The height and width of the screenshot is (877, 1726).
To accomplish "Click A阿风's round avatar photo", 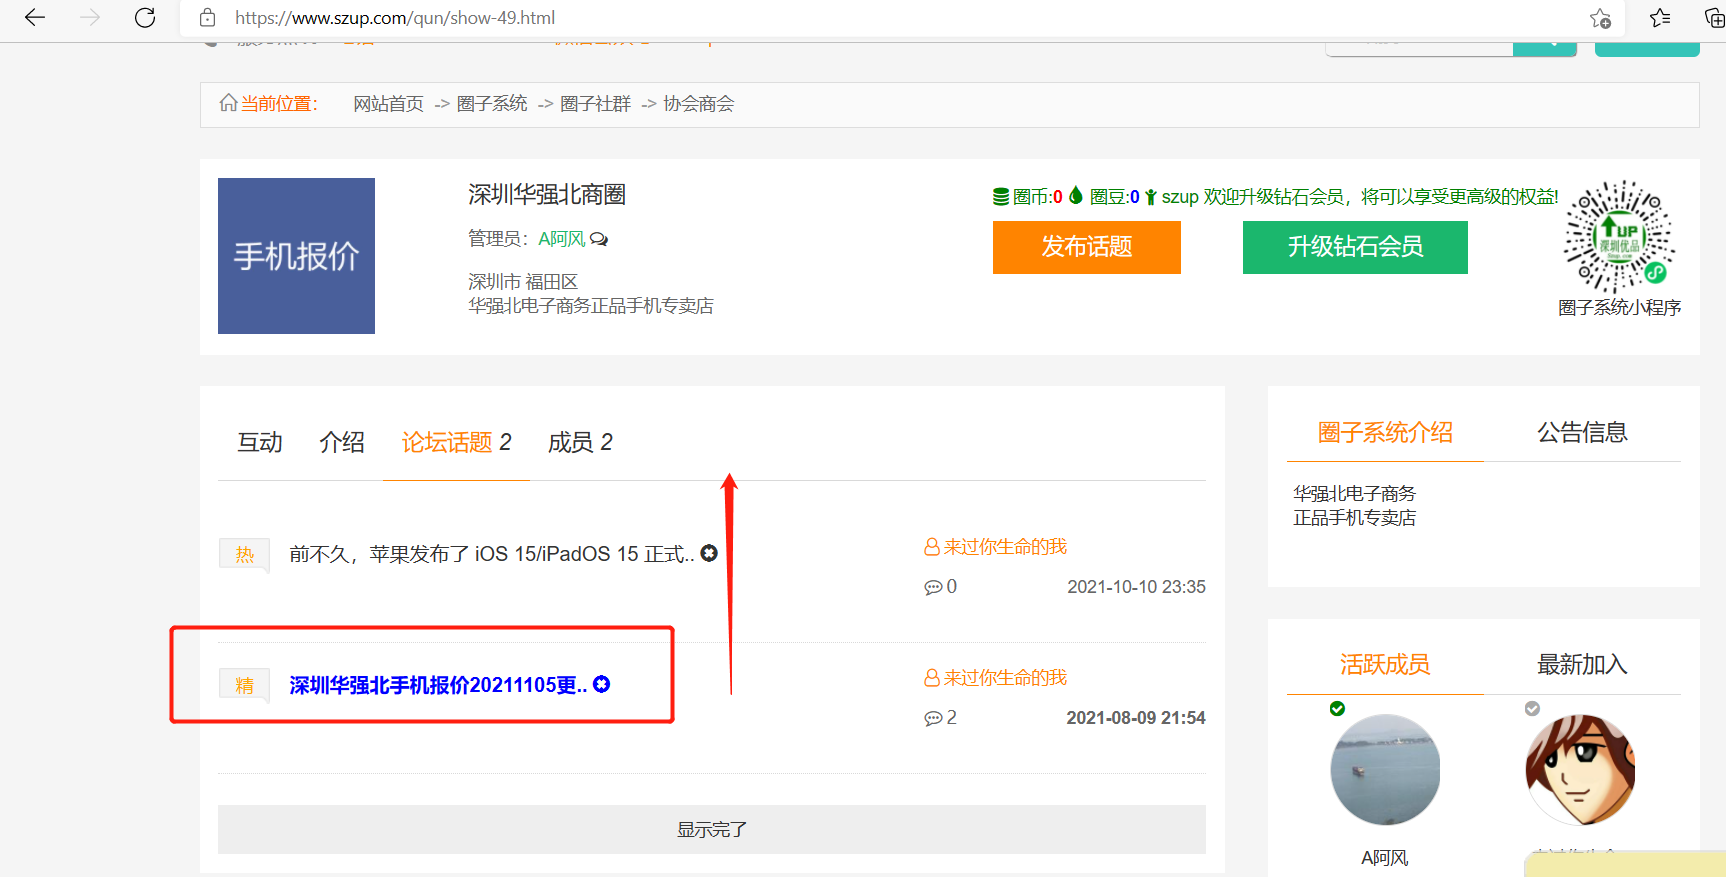I will tap(1385, 769).
